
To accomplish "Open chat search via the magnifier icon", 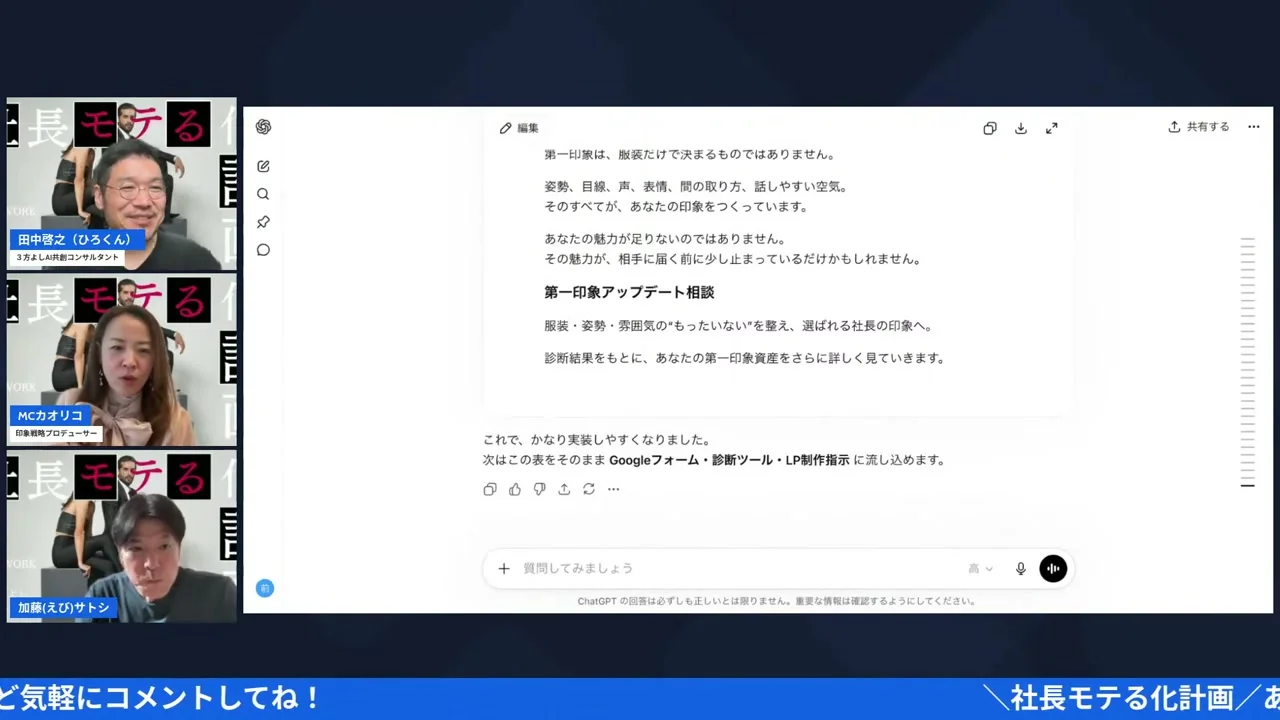I will [x=263, y=194].
